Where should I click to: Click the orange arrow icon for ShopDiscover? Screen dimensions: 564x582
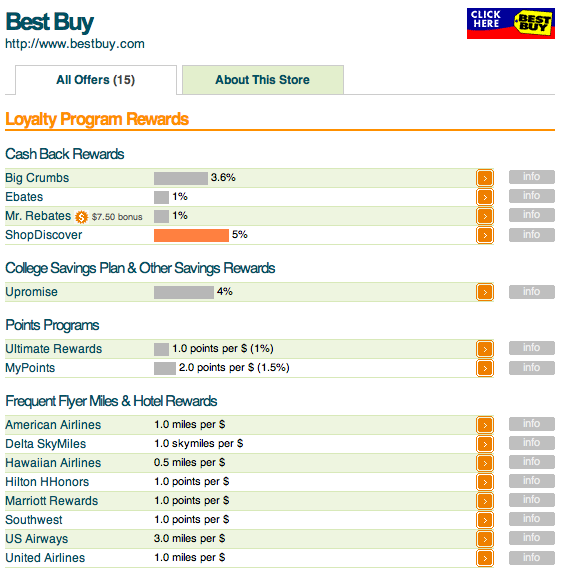(485, 235)
